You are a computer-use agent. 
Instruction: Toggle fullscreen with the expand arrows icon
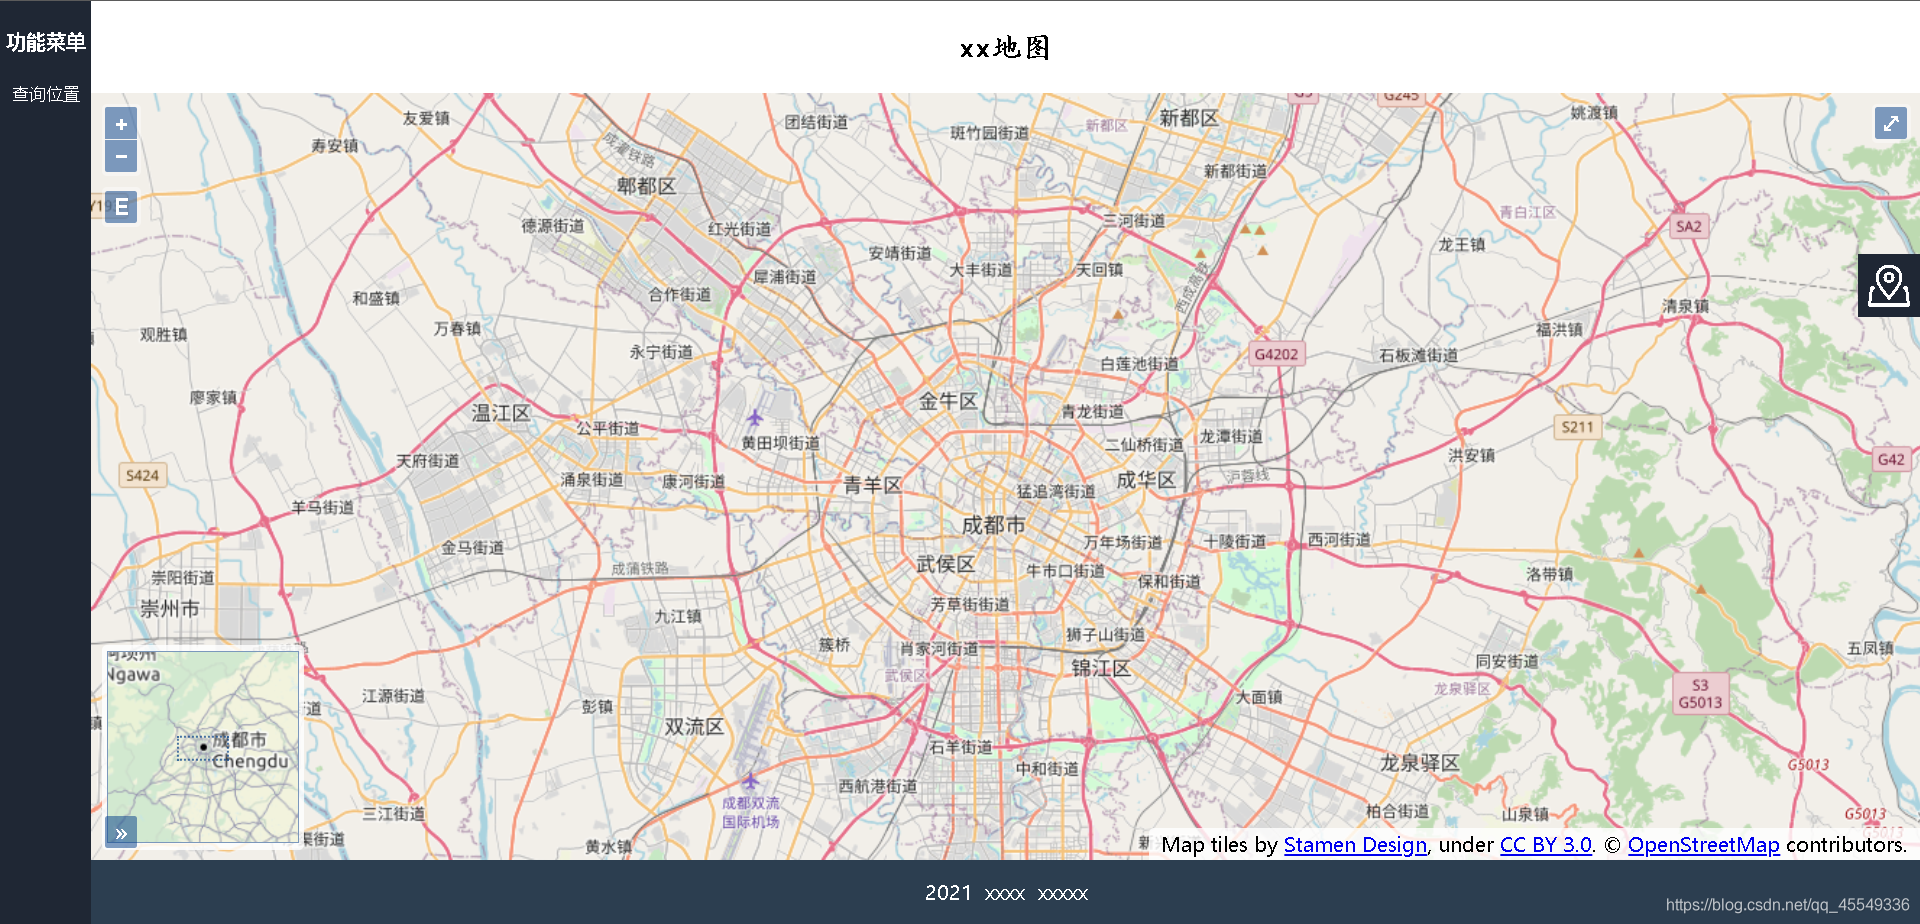click(1891, 123)
